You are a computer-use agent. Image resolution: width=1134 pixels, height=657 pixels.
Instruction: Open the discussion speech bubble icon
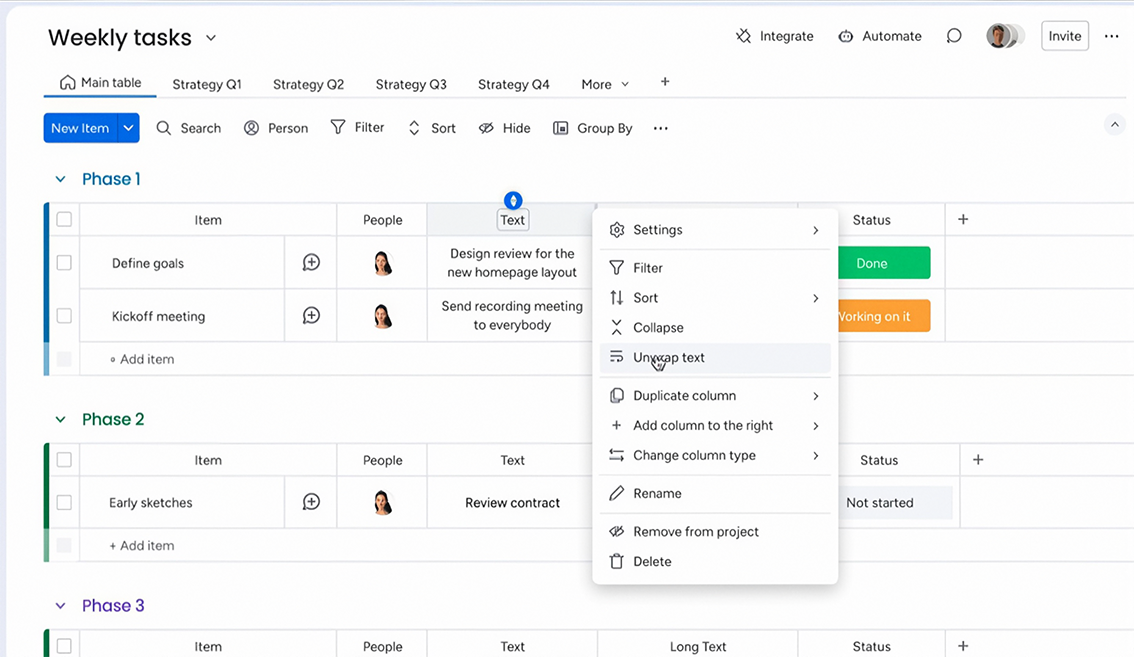pos(954,36)
